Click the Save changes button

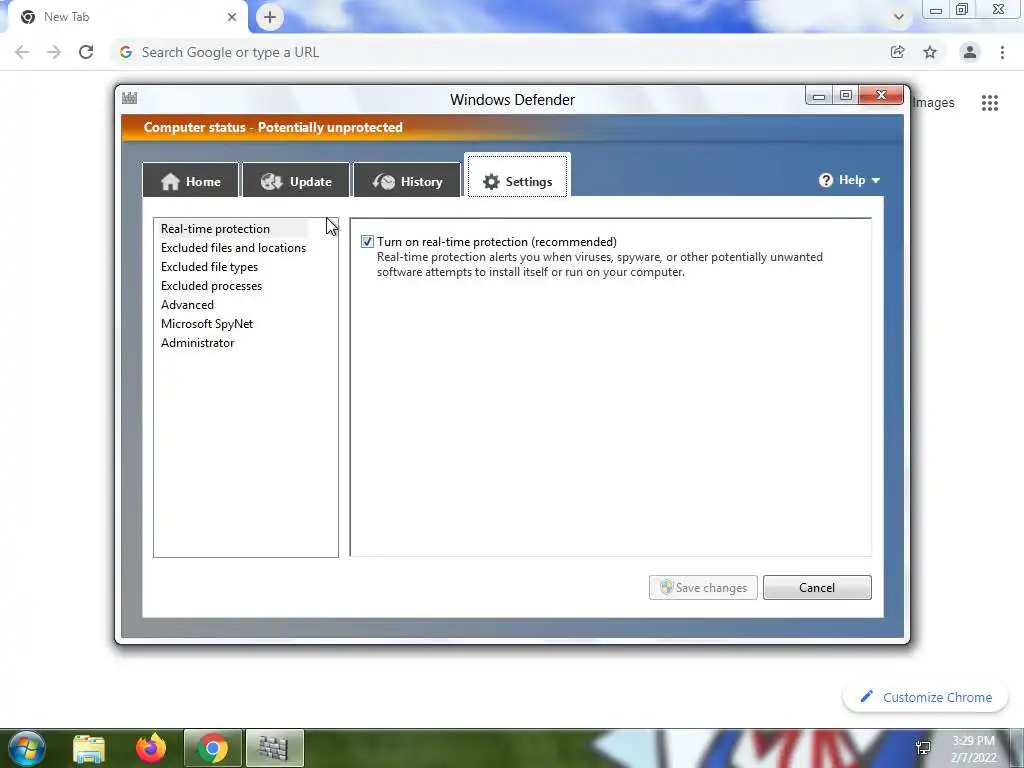tap(703, 587)
